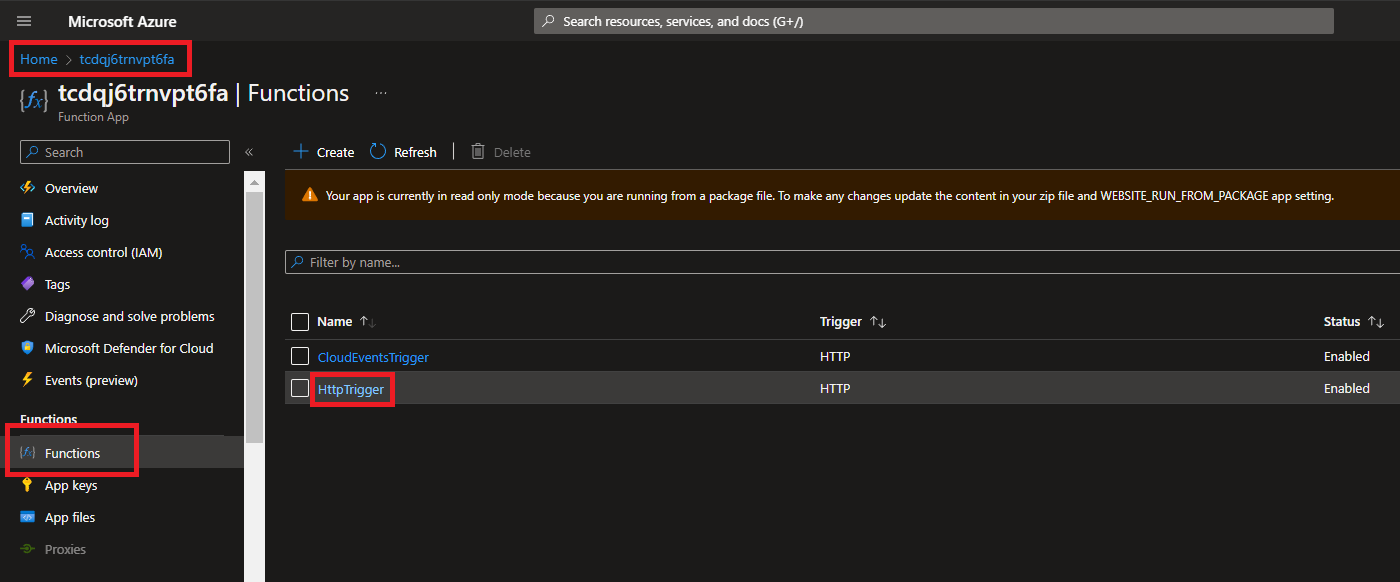Image resolution: width=1400 pixels, height=582 pixels.
Task: Click the Status column header text
Action: point(1342,322)
